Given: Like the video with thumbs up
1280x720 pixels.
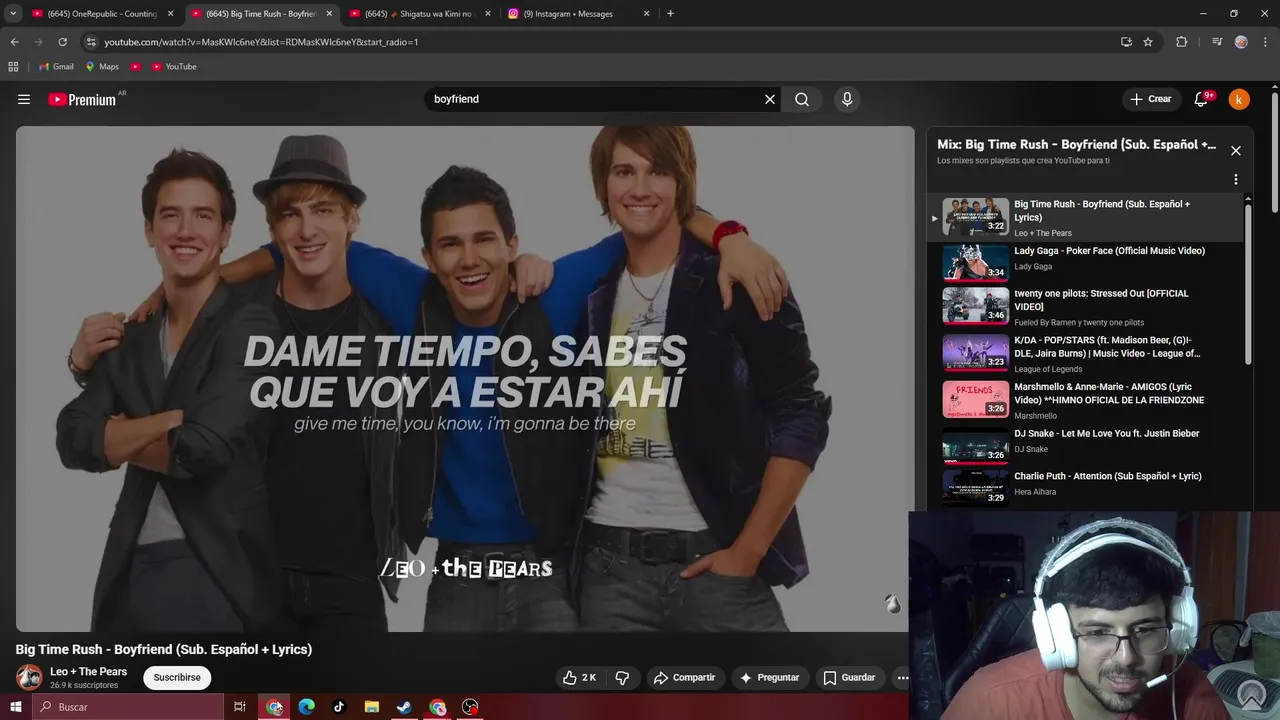Looking at the screenshot, I should [579, 677].
